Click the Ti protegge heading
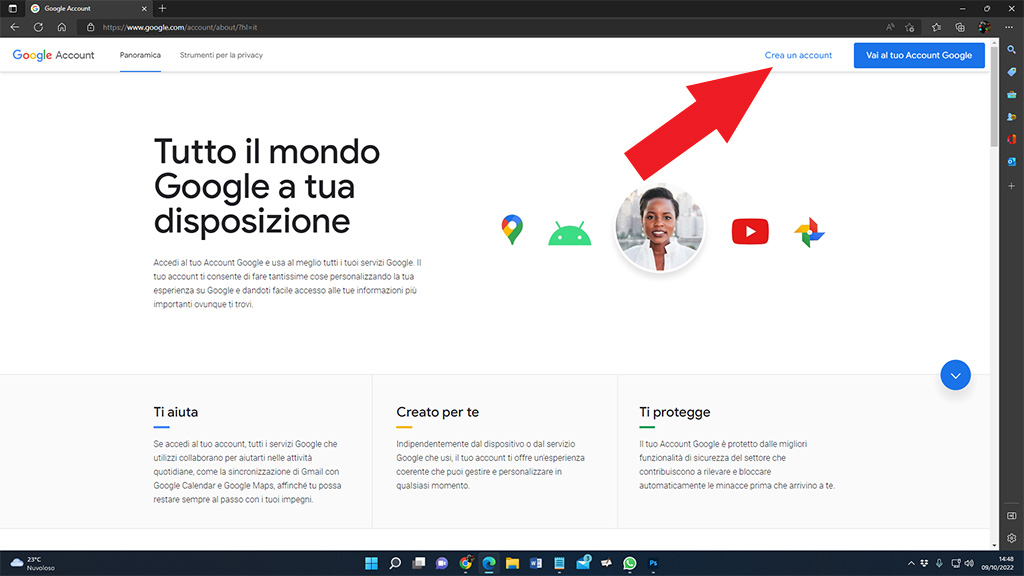1024x576 pixels. [x=675, y=412]
